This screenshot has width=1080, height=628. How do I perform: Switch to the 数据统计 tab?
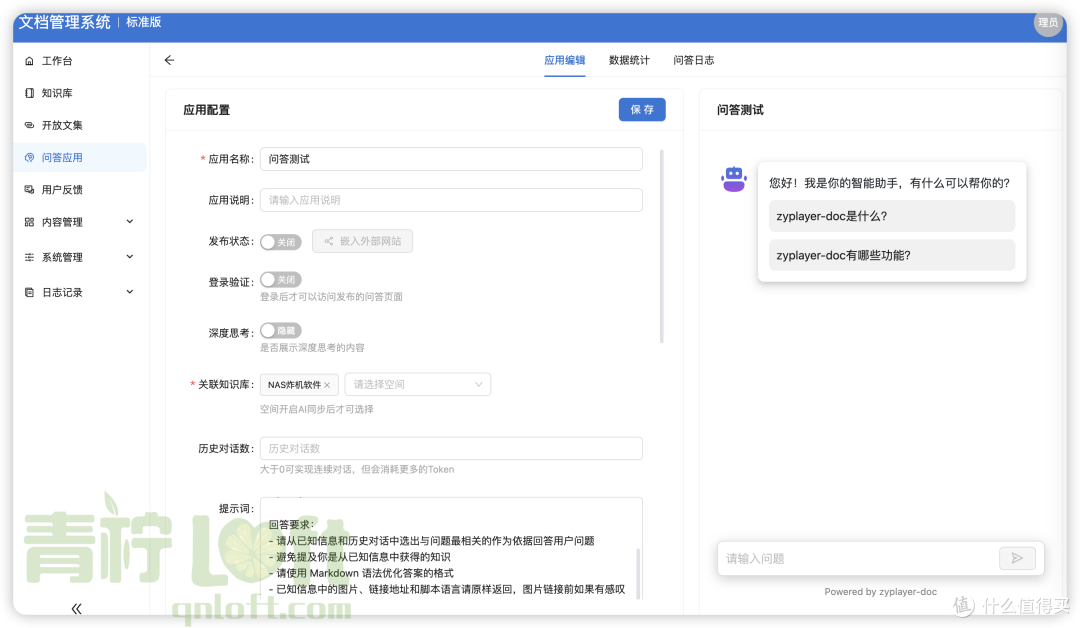629,60
